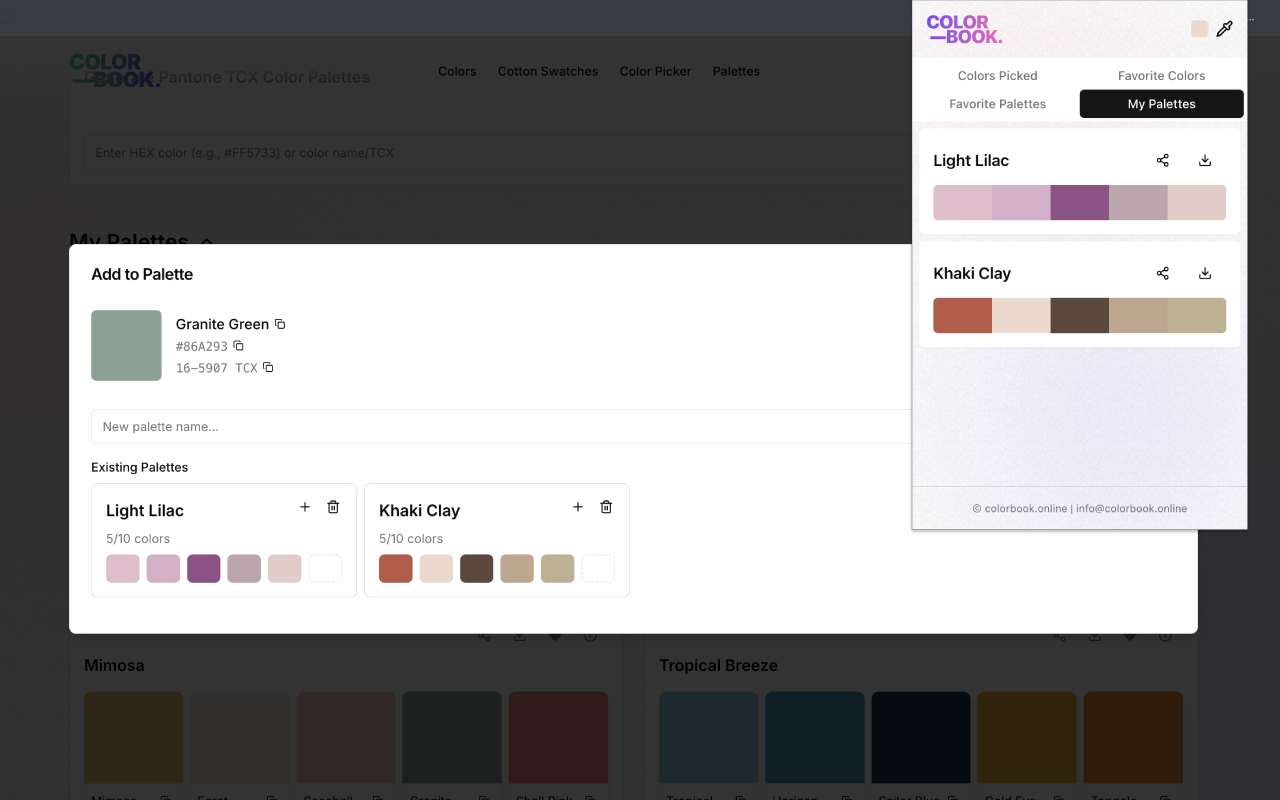Screen dimensions: 1280x800
Task: Switch to the Colors Picked tab
Action: [x=997, y=75]
